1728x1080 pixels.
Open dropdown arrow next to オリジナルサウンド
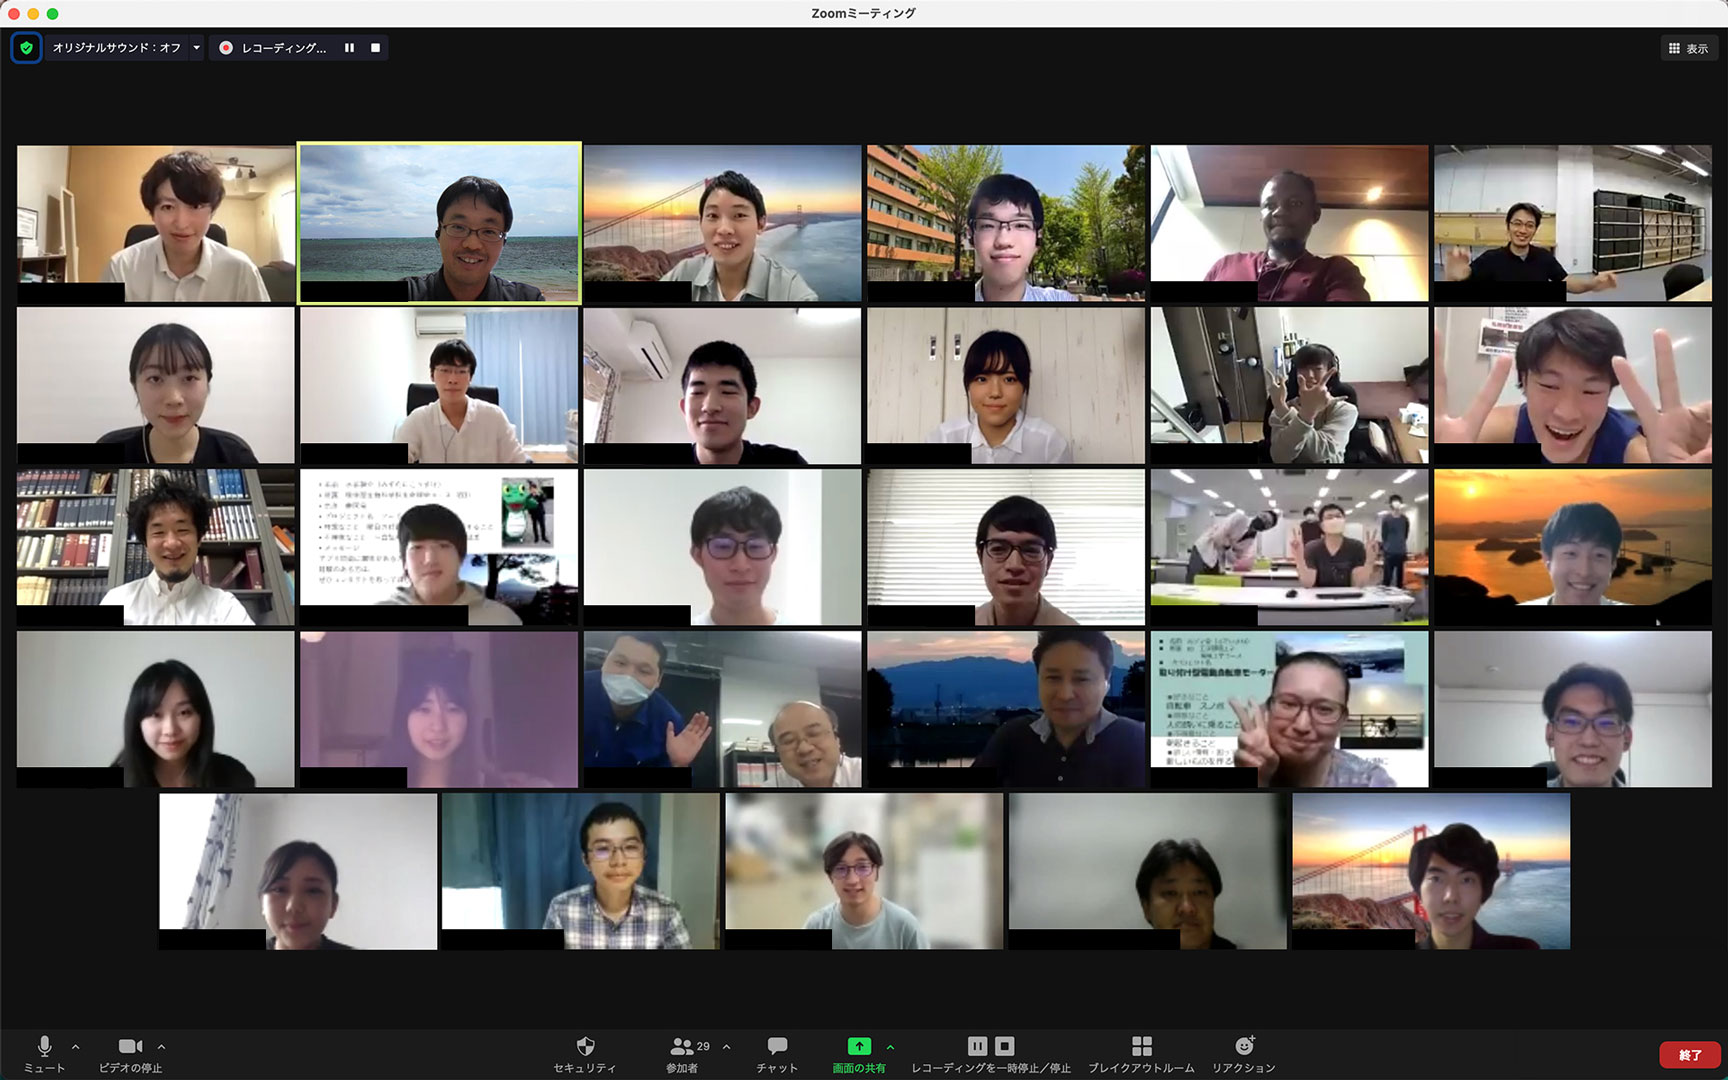point(197,48)
